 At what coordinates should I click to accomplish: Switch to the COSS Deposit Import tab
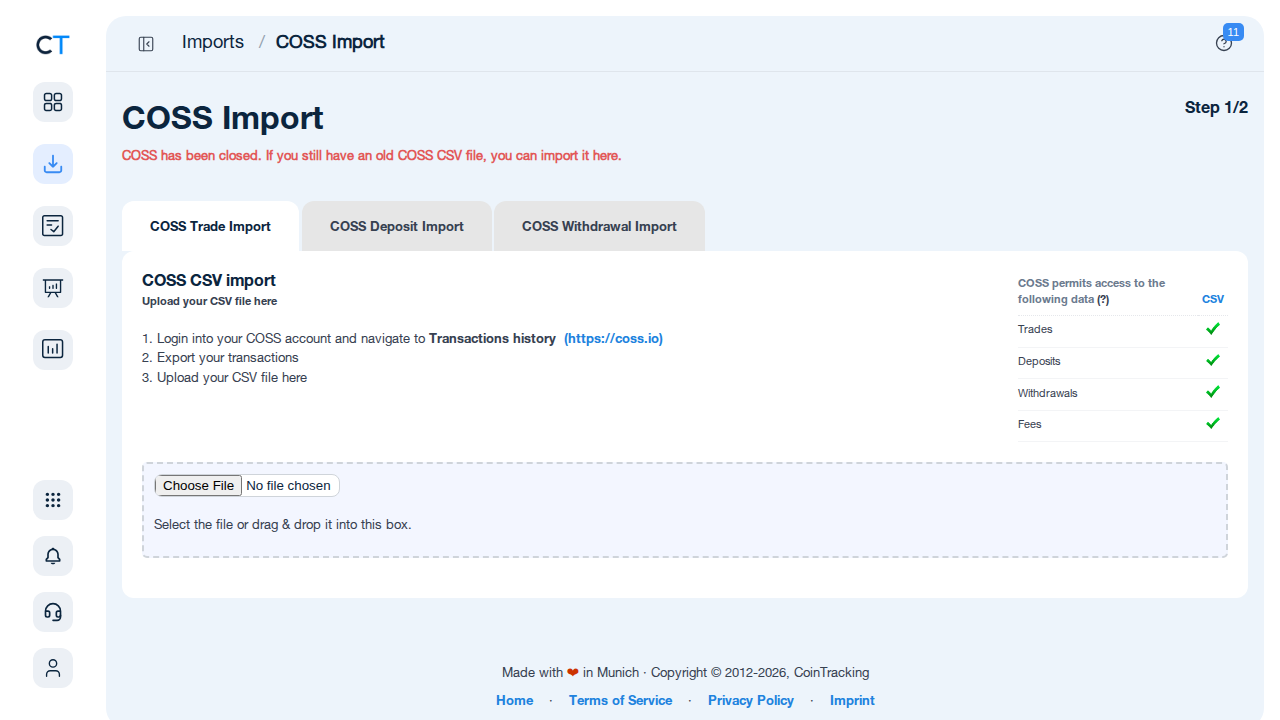pyautogui.click(x=397, y=226)
